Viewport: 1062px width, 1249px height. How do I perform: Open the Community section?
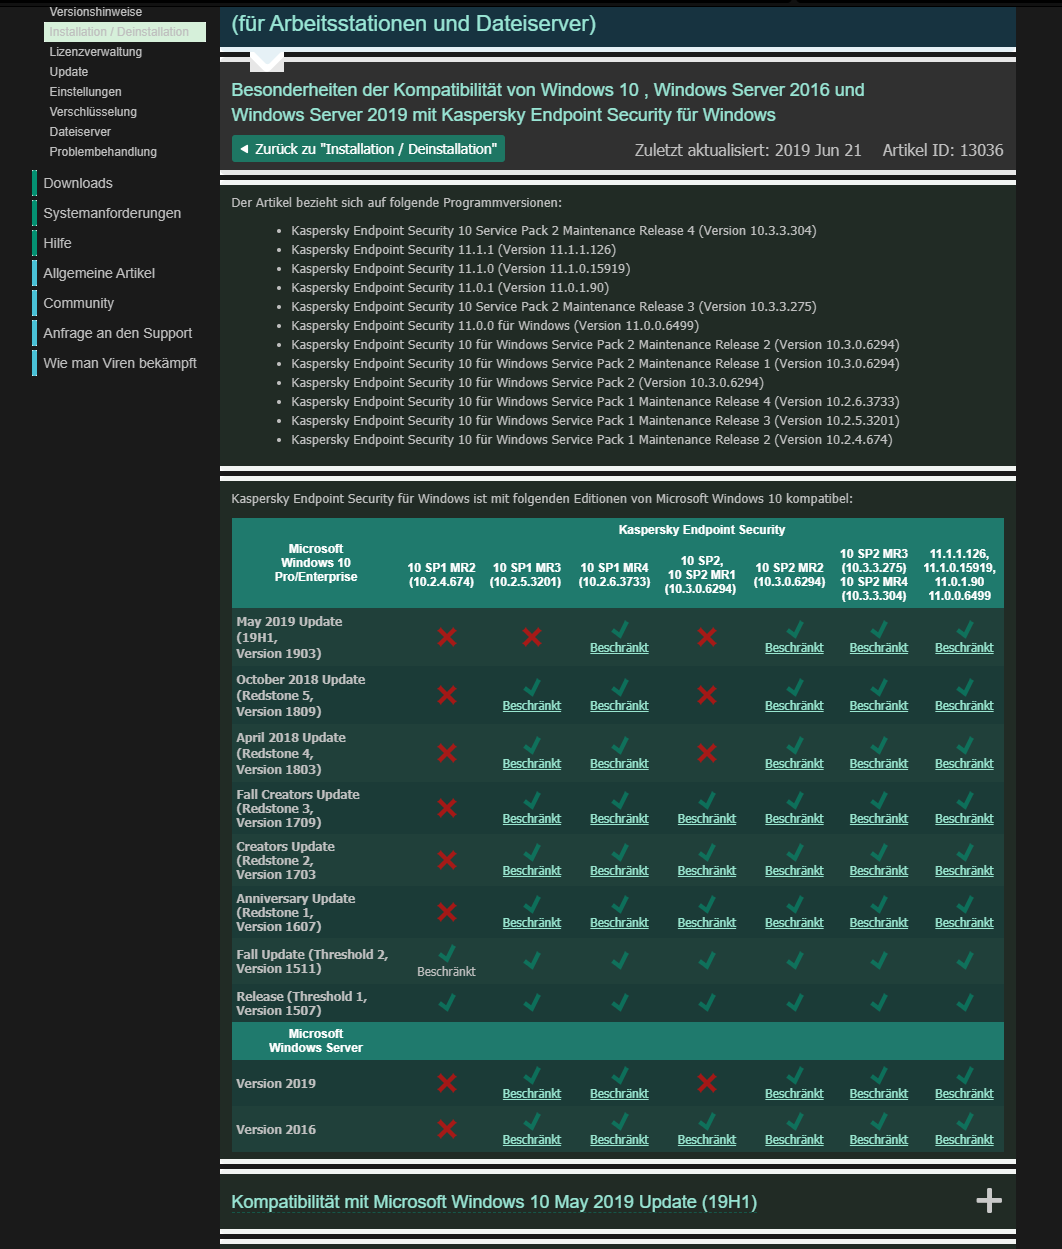tap(79, 303)
